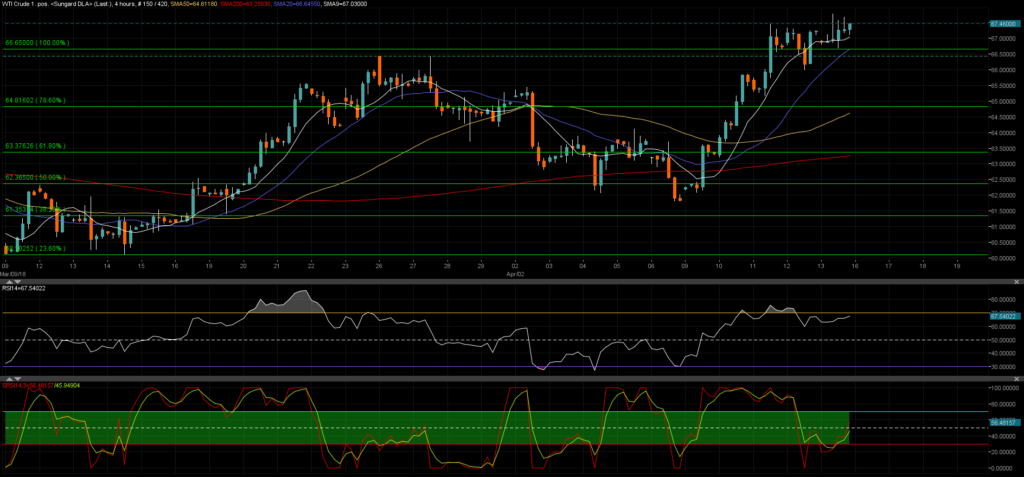
Task: Move the SRSI panel down with its down arrow
Action: pyautogui.click(x=18, y=379)
